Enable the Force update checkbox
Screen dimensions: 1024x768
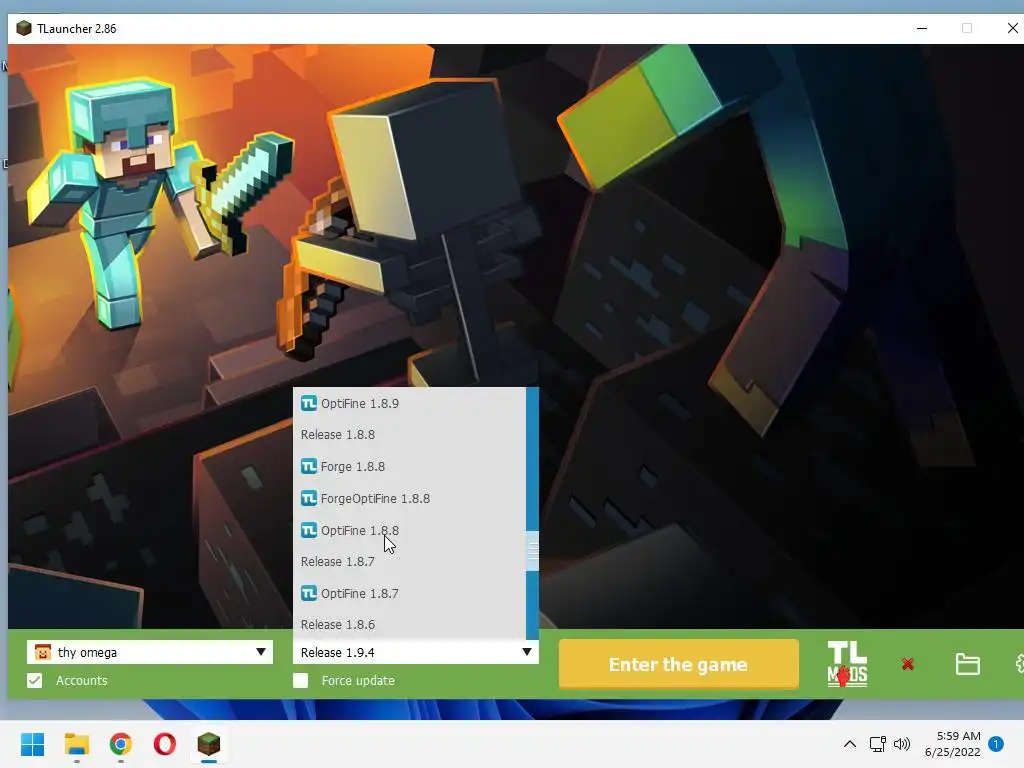(300, 680)
